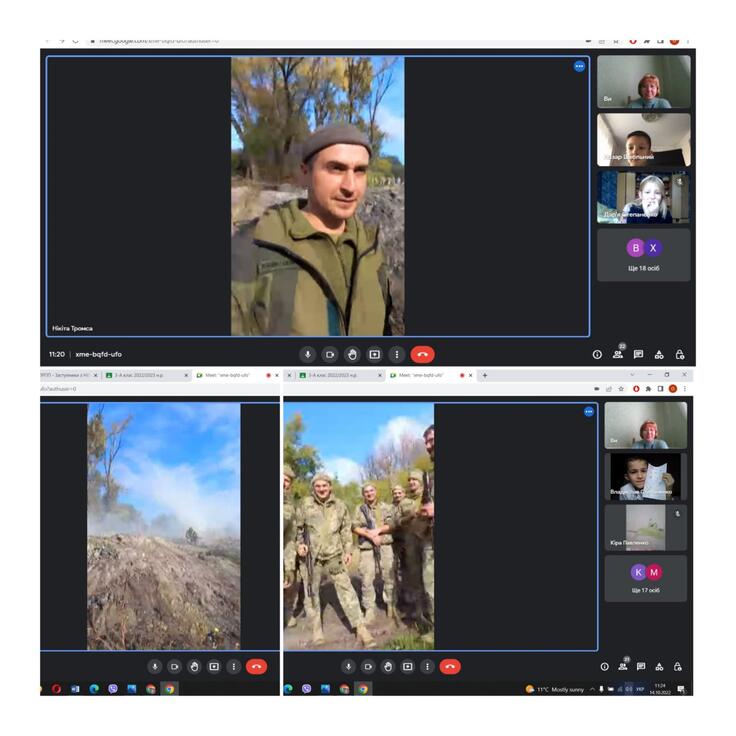Click Present now in bottom-left Meet window
Screen dimensions: 736x736
(x=214, y=667)
